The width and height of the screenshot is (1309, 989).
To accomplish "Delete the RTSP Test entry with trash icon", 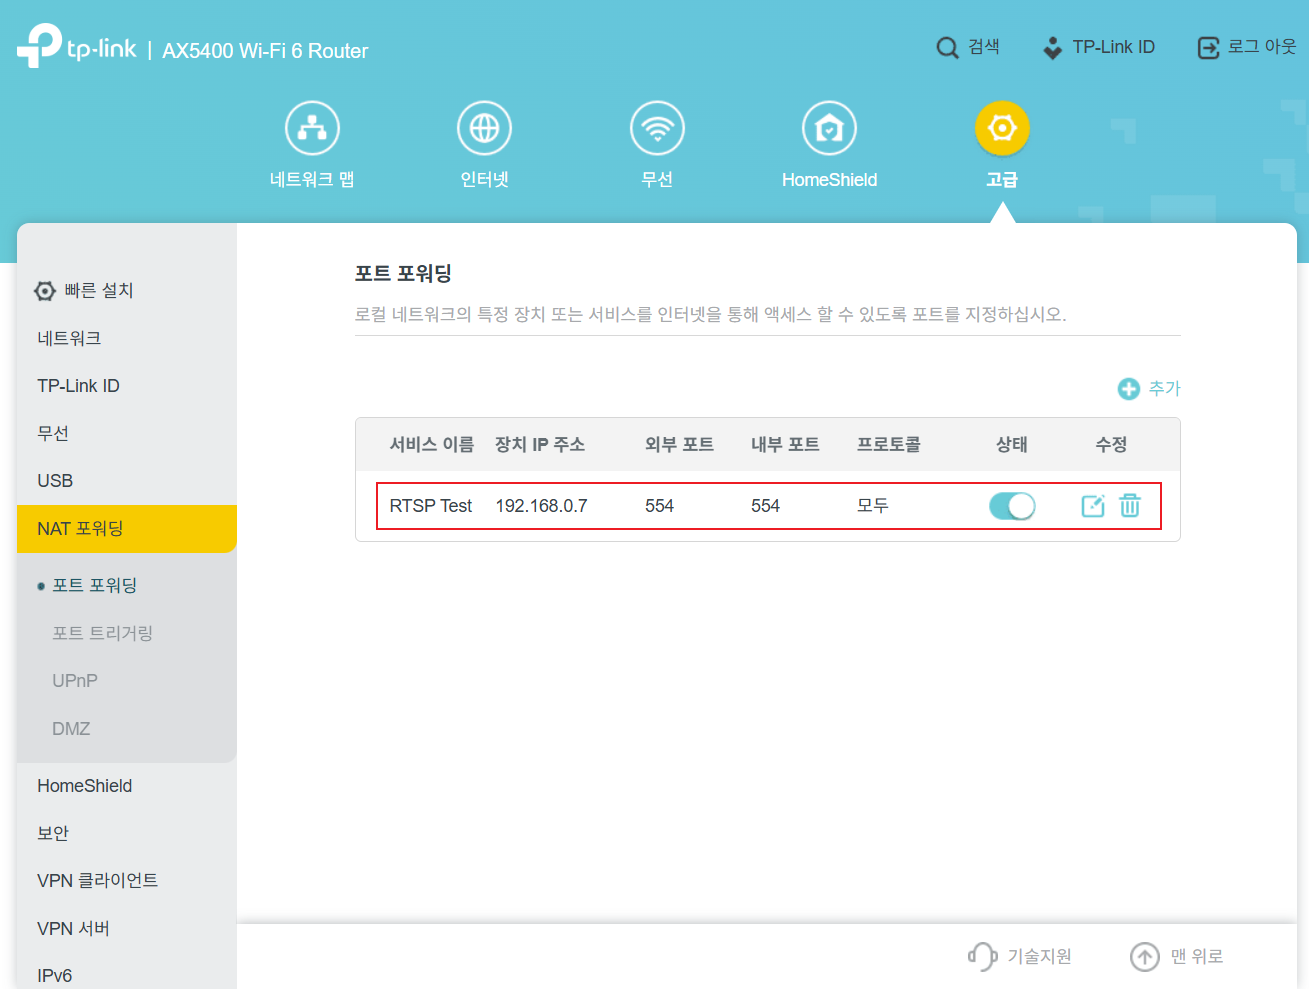I will [1130, 506].
